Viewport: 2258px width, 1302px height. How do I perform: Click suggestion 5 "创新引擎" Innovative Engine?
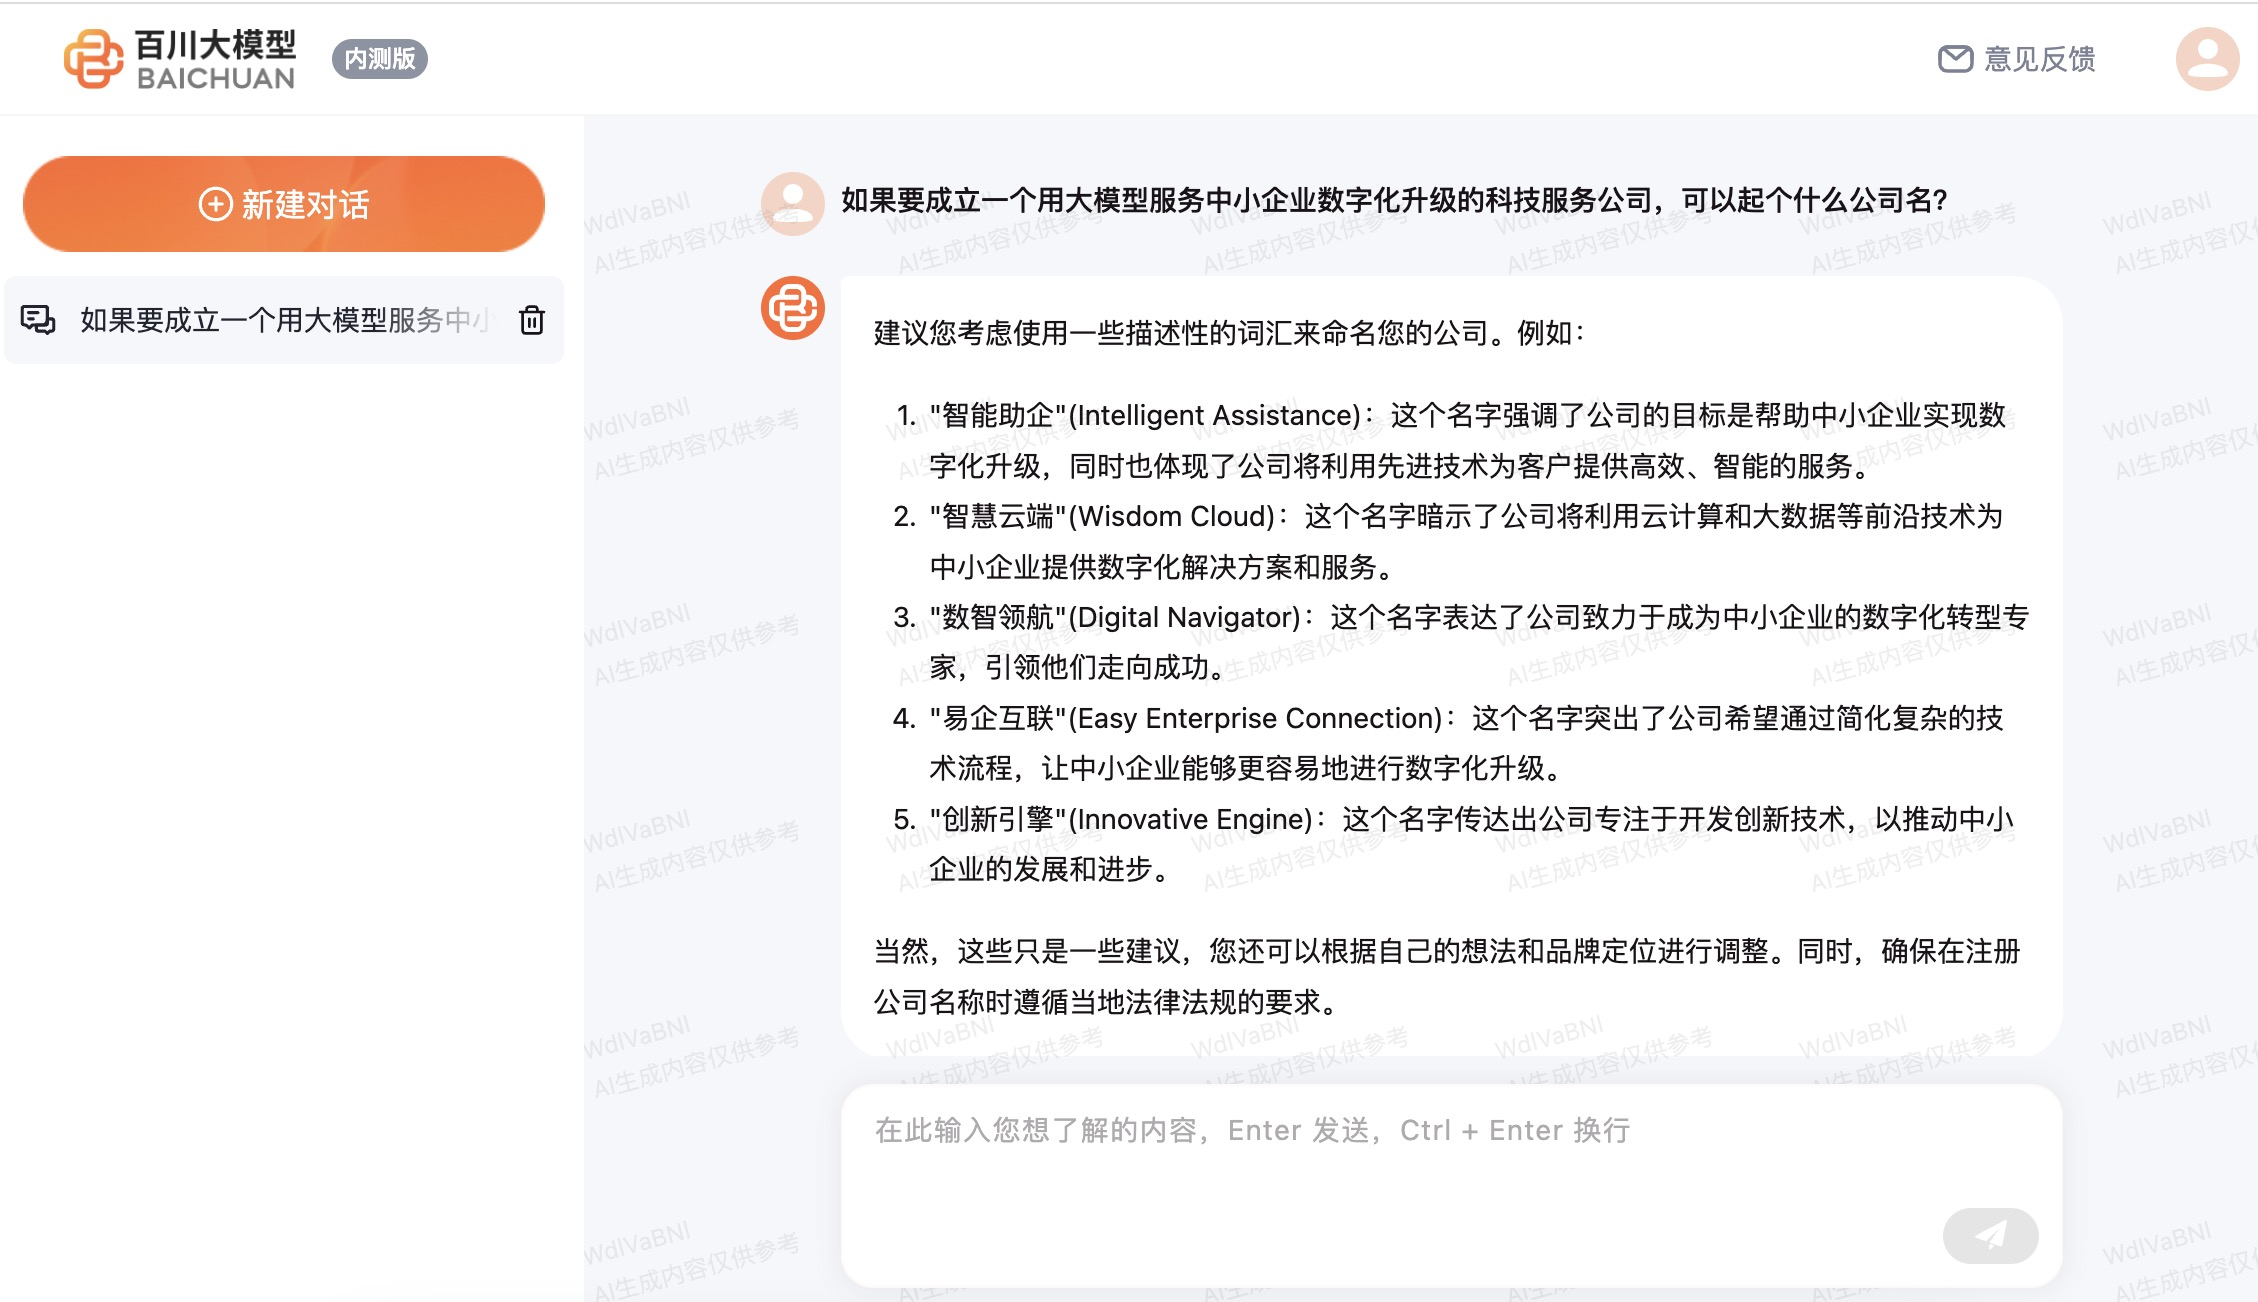click(x=1121, y=819)
